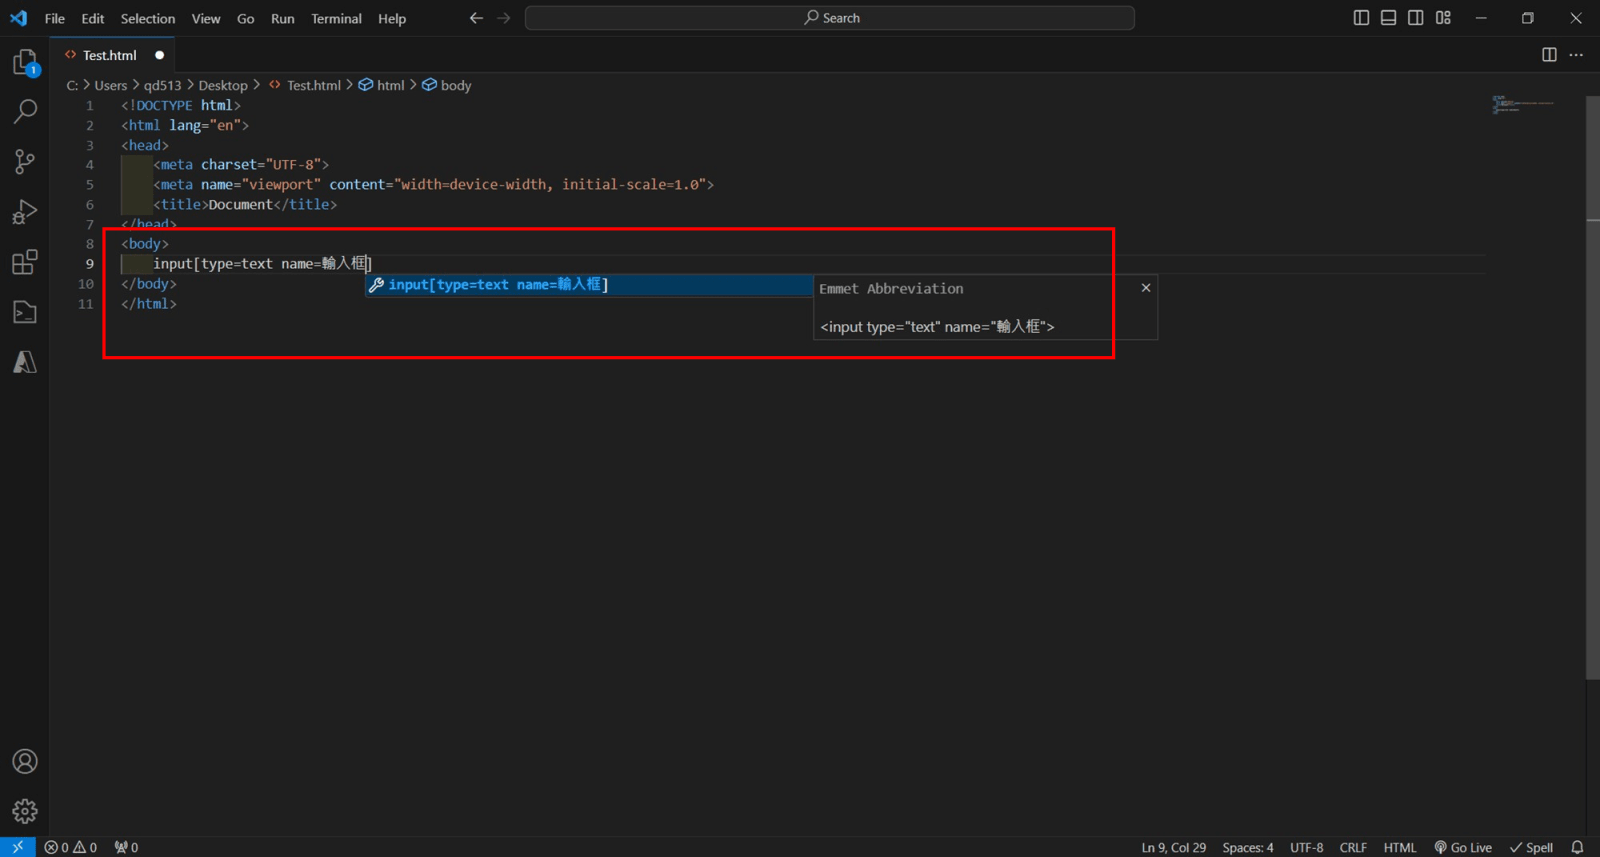Click the Go Live status bar button
The image size is (1600, 857).
(x=1463, y=847)
